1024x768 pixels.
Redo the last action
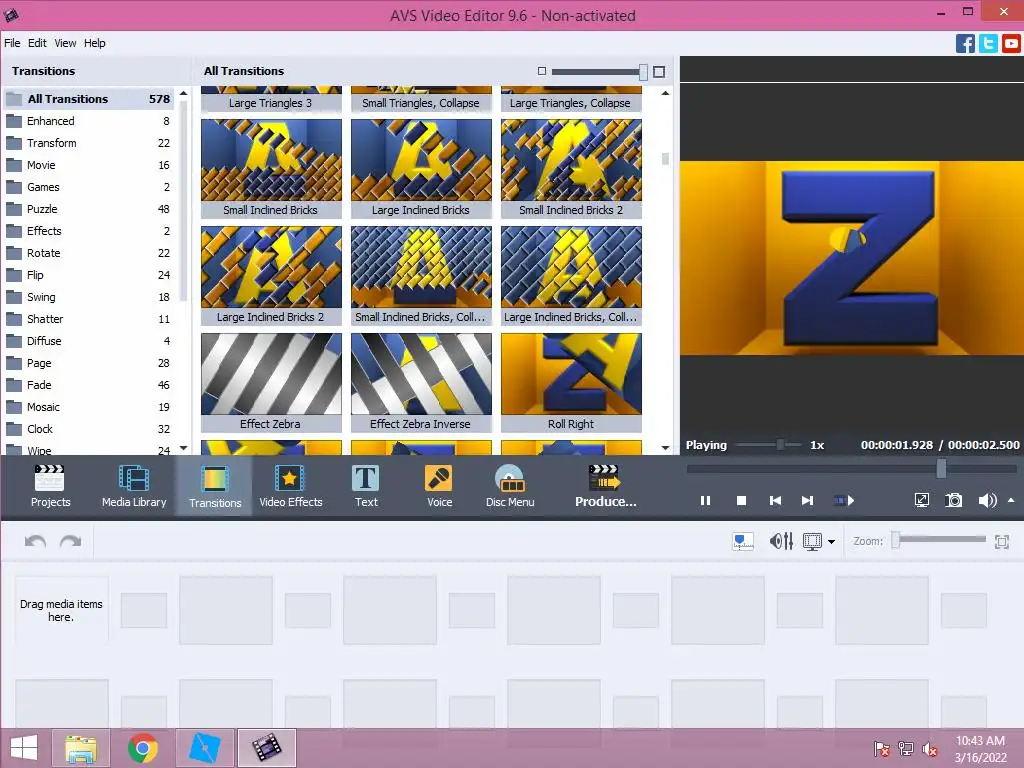(71, 541)
